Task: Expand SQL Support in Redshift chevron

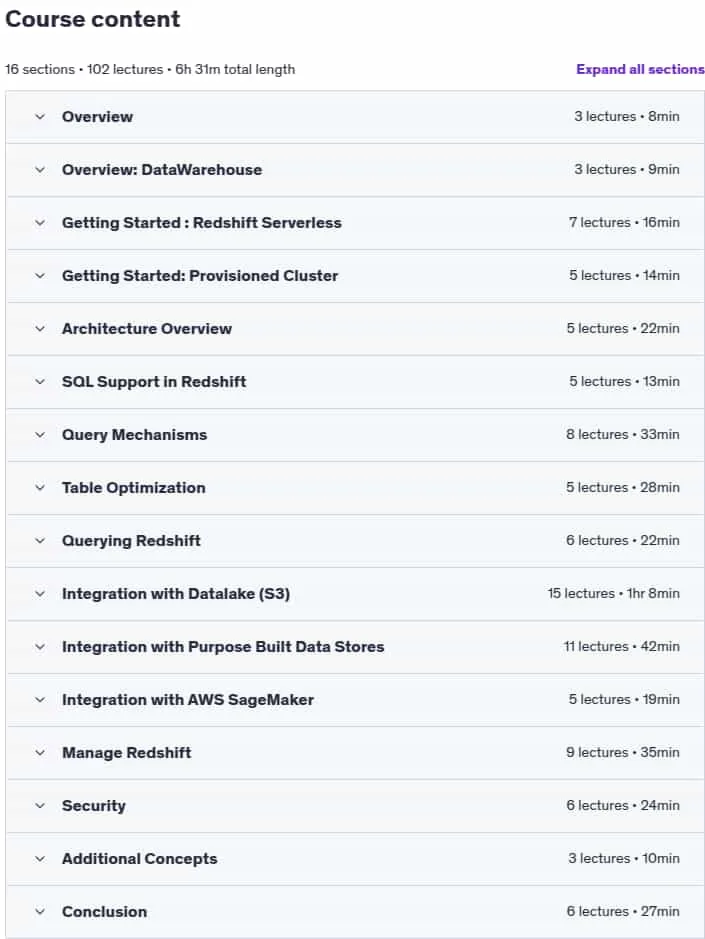Action: pos(40,382)
